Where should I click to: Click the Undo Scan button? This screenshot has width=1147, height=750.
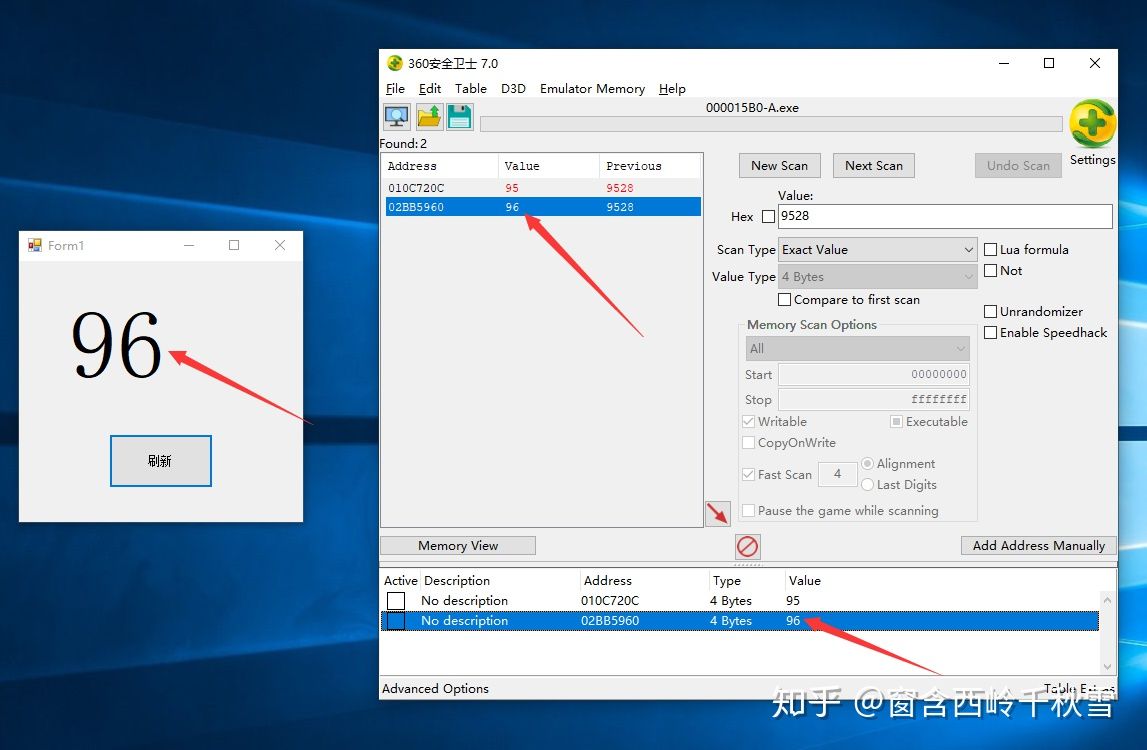[x=1018, y=165]
